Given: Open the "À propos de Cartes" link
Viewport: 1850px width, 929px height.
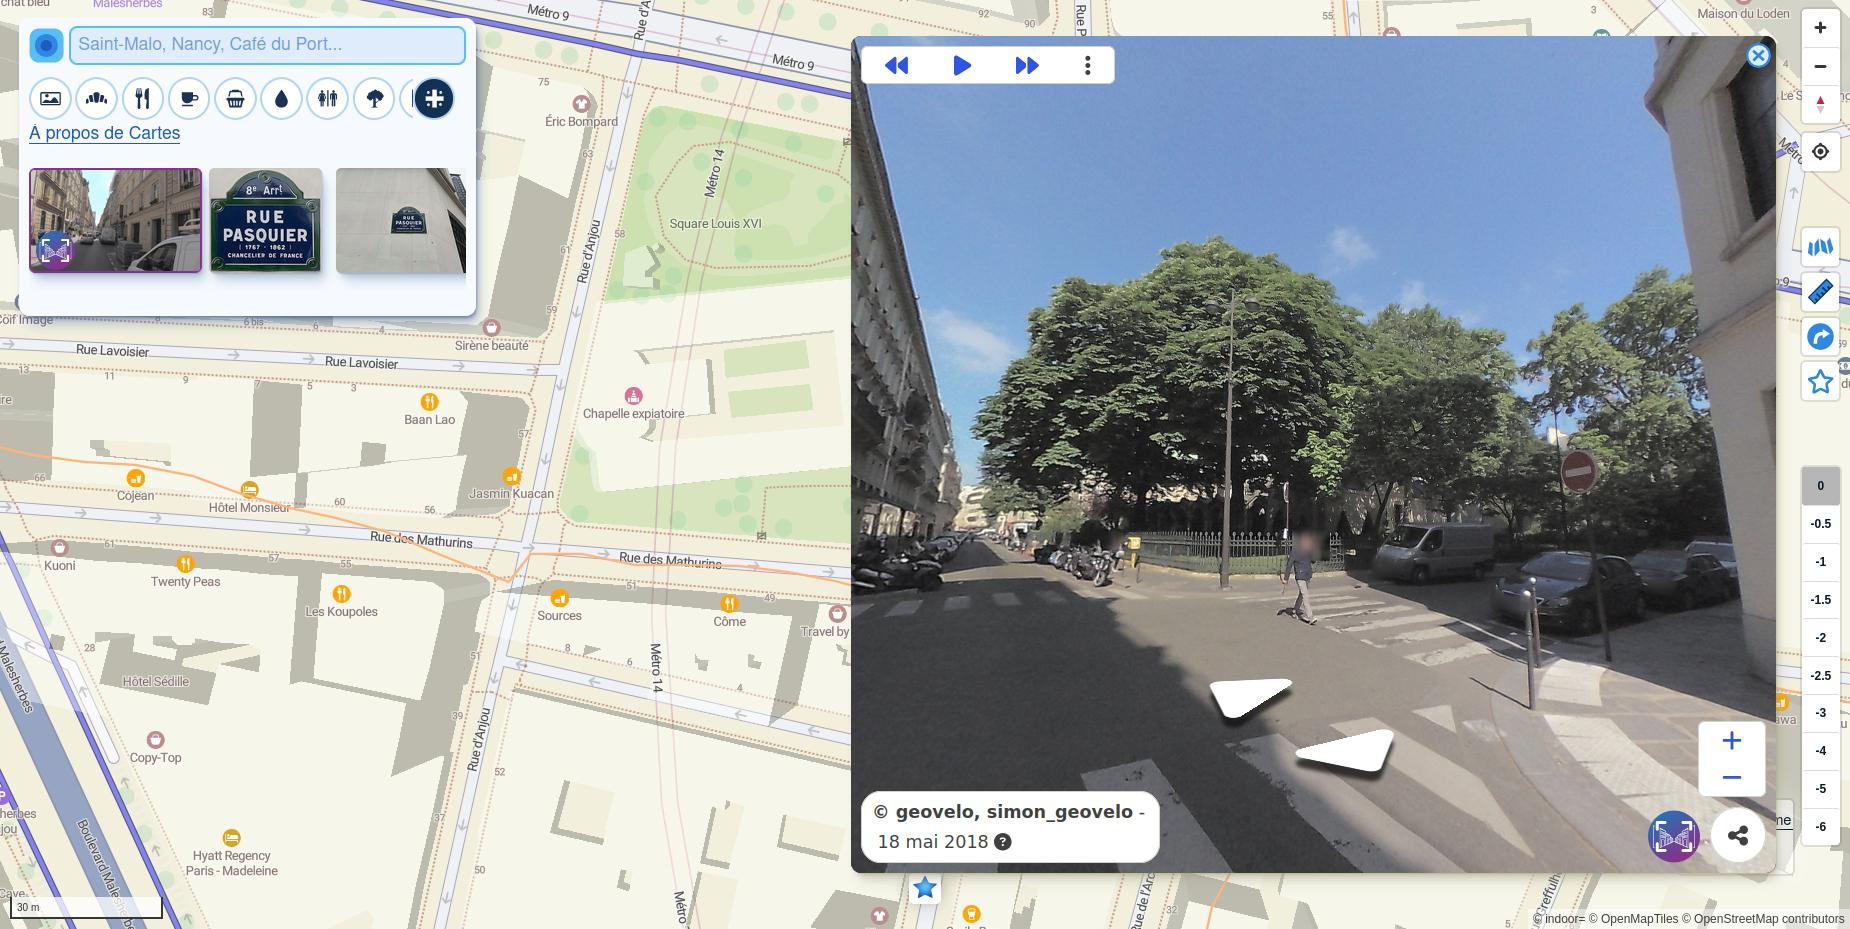Looking at the screenshot, I should coord(105,133).
